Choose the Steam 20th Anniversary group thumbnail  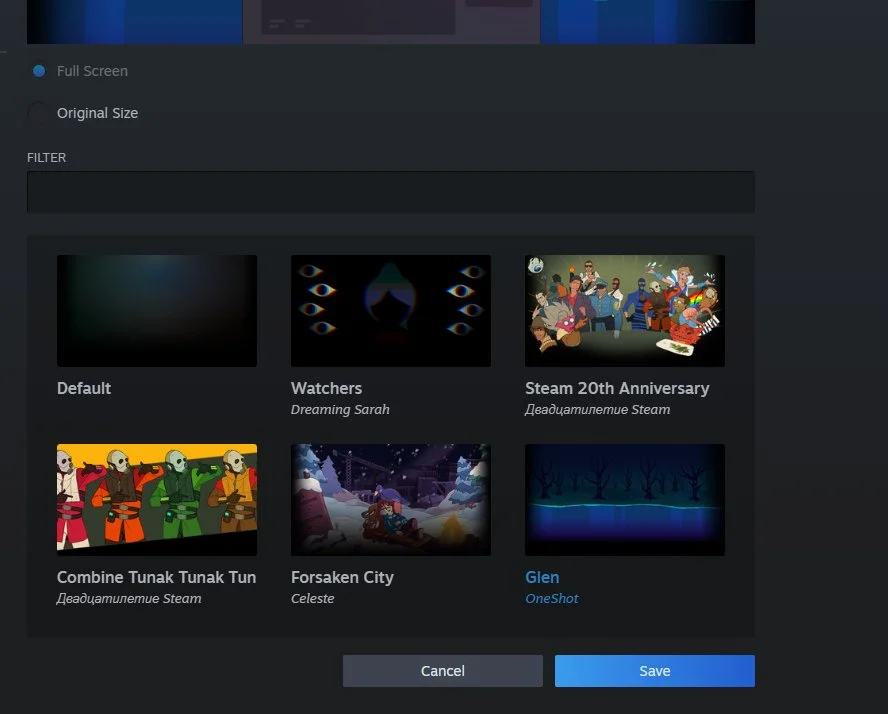click(x=624, y=310)
